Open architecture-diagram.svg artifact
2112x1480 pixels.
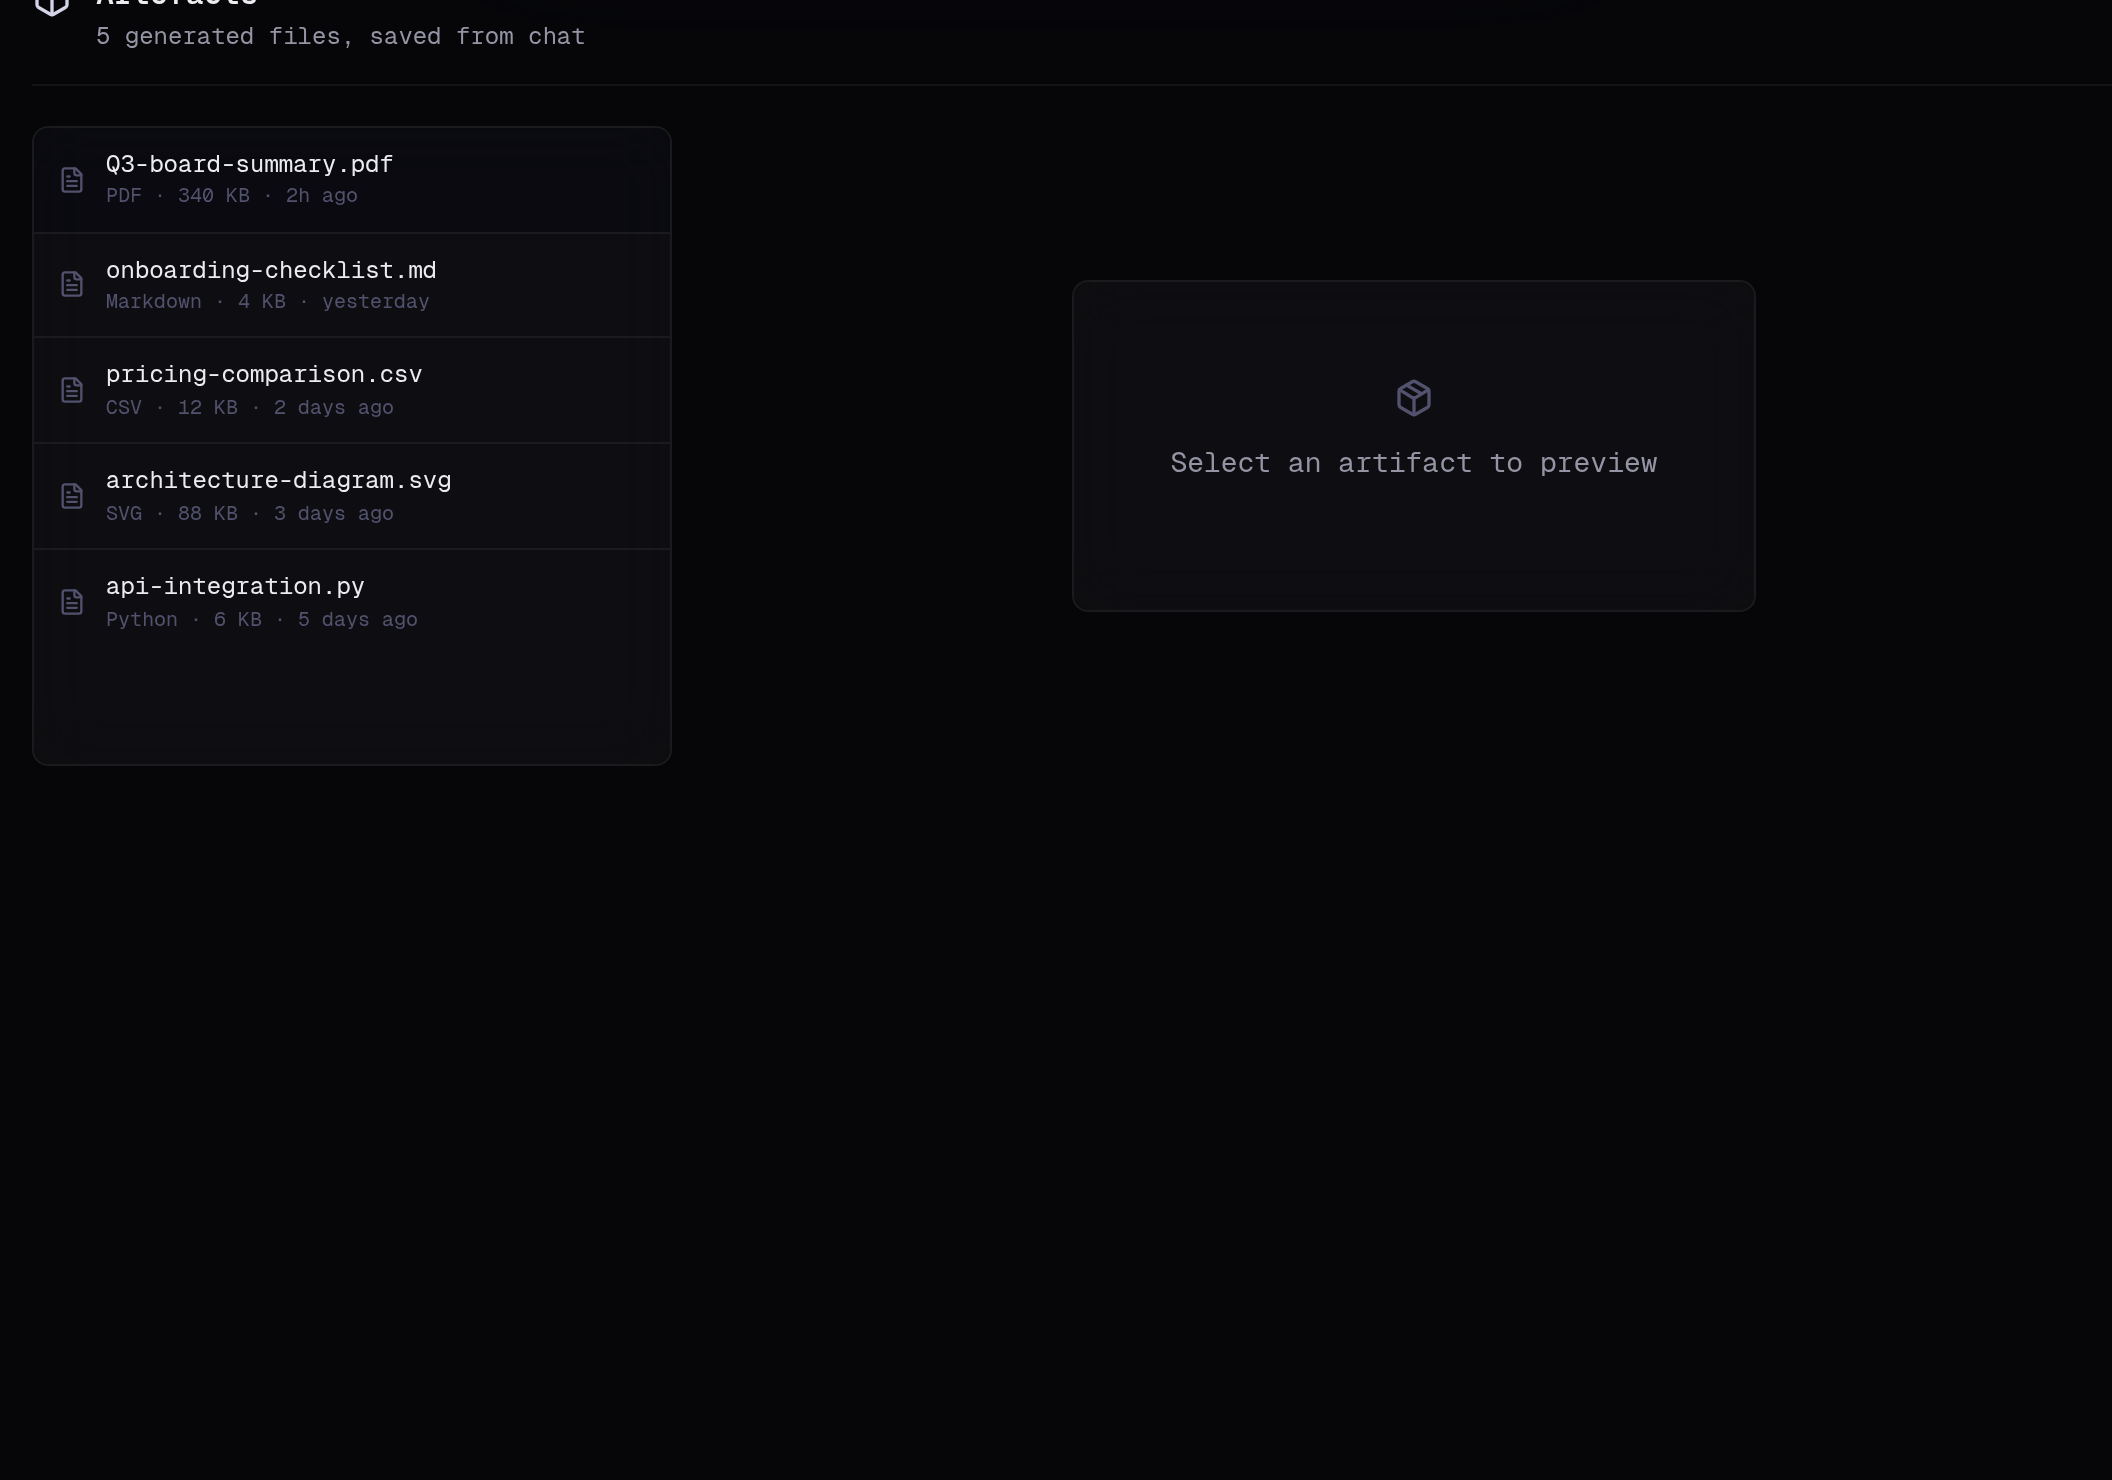coord(352,496)
